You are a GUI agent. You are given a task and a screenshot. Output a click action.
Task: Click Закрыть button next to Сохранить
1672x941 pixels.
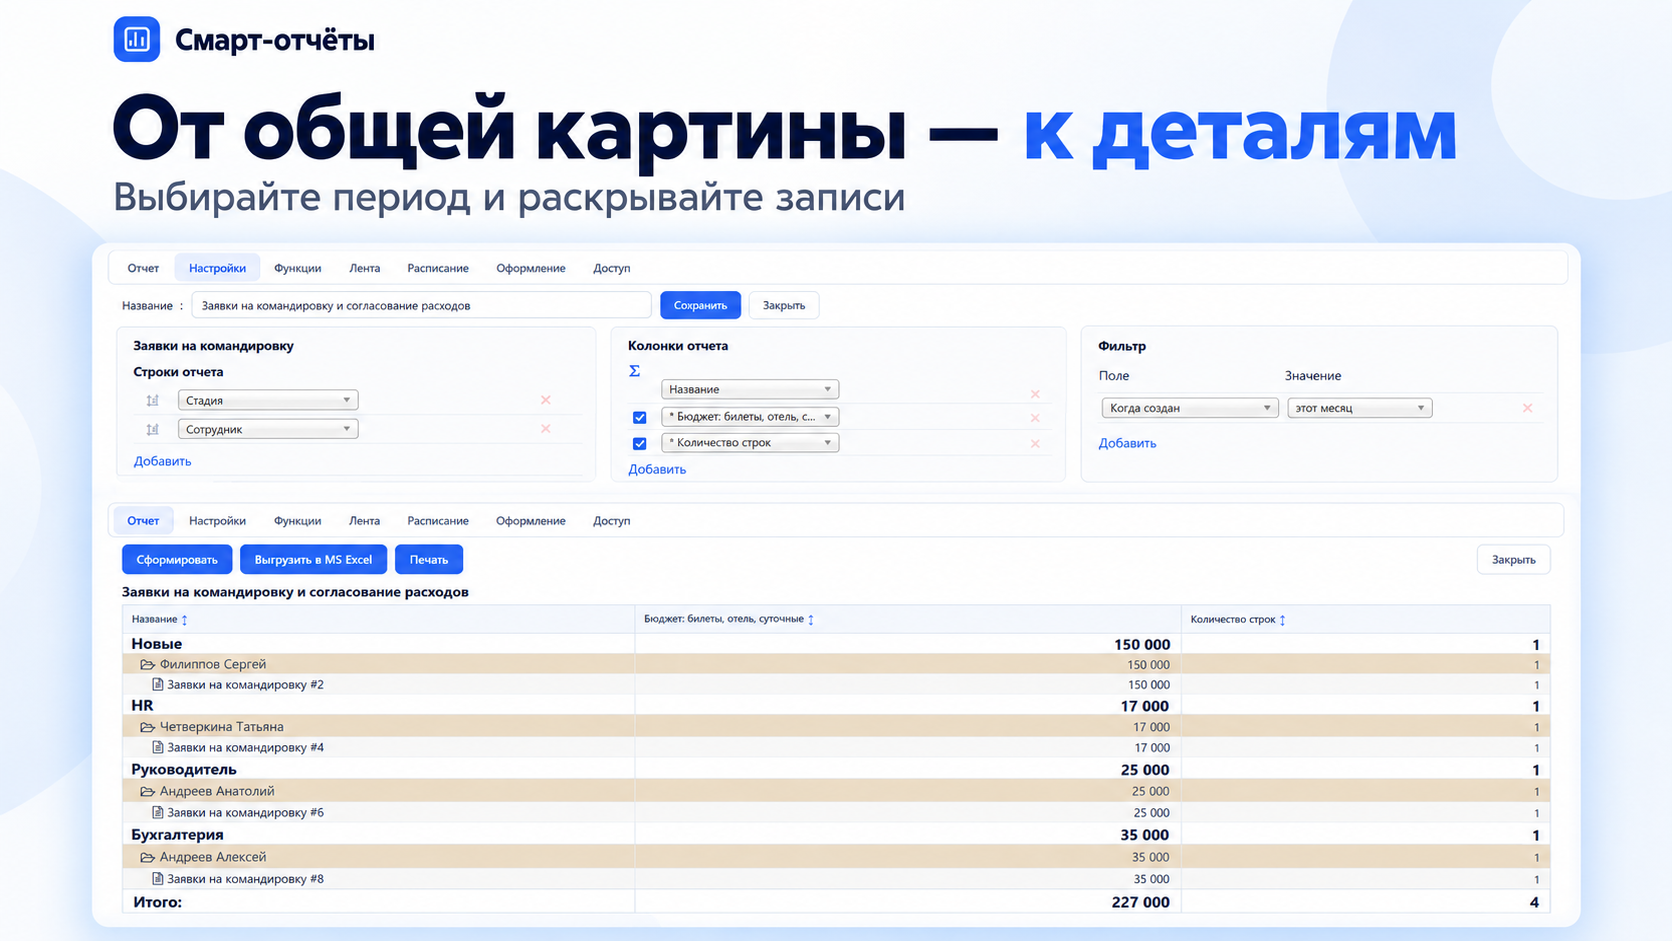(x=784, y=305)
